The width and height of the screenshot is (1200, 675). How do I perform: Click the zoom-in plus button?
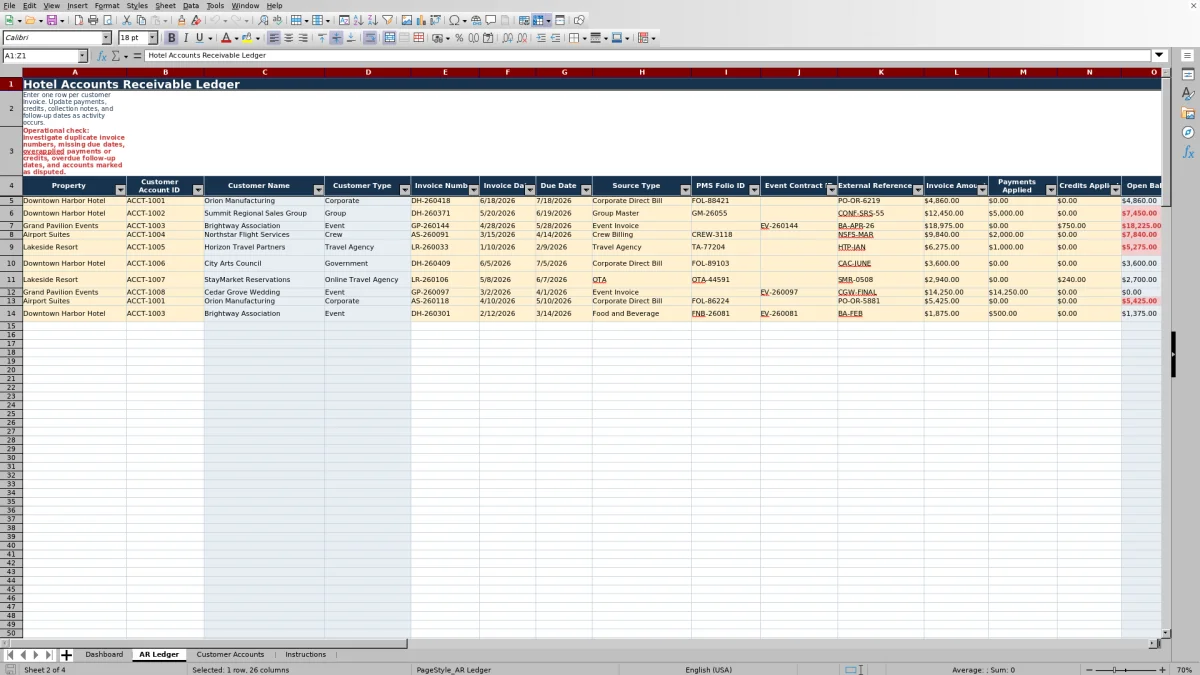[x=1162, y=670]
